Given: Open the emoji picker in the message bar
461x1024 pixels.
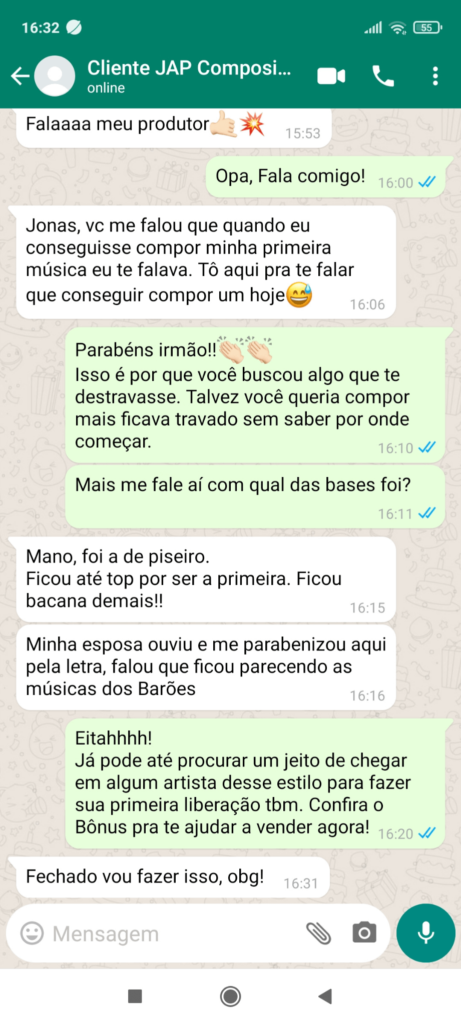Looking at the screenshot, I should click(x=31, y=933).
